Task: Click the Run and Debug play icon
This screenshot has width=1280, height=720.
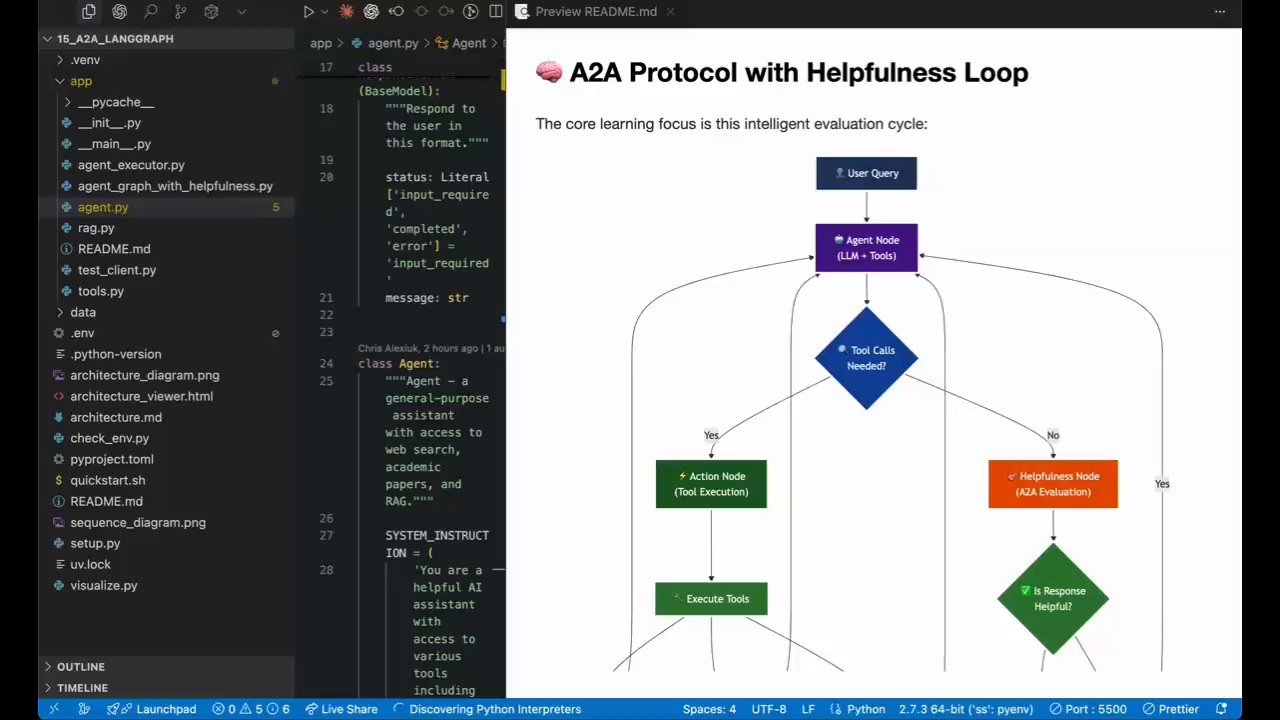Action: pyautogui.click(x=310, y=11)
